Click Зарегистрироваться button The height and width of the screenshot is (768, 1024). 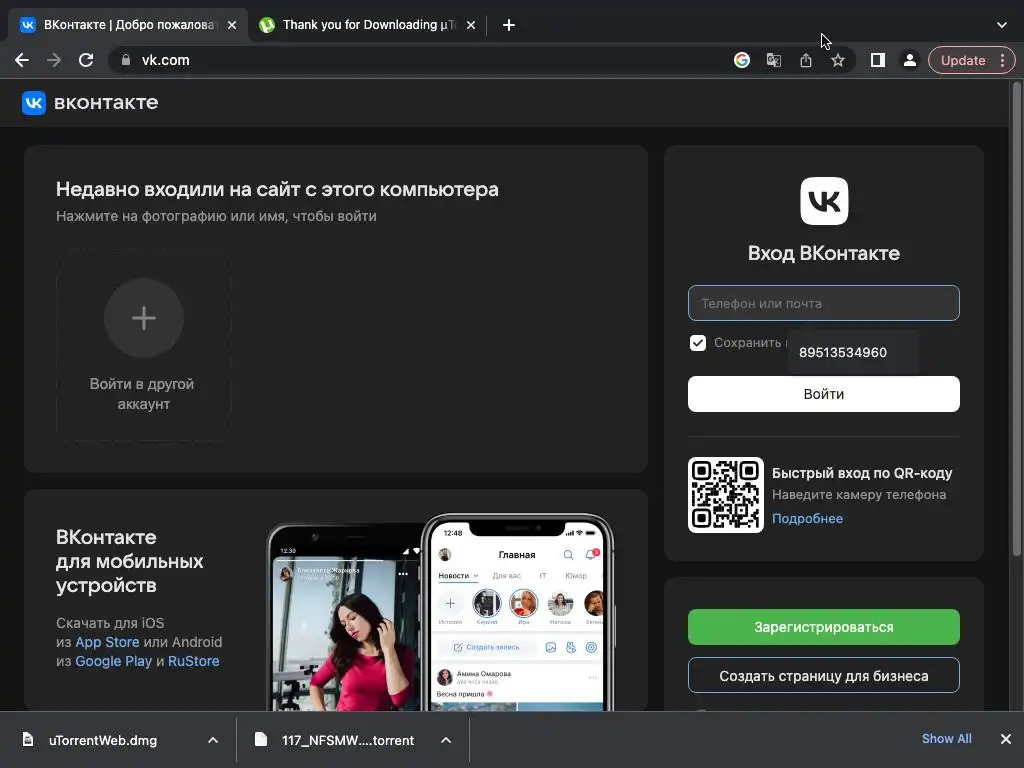pyautogui.click(x=824, y=627)
